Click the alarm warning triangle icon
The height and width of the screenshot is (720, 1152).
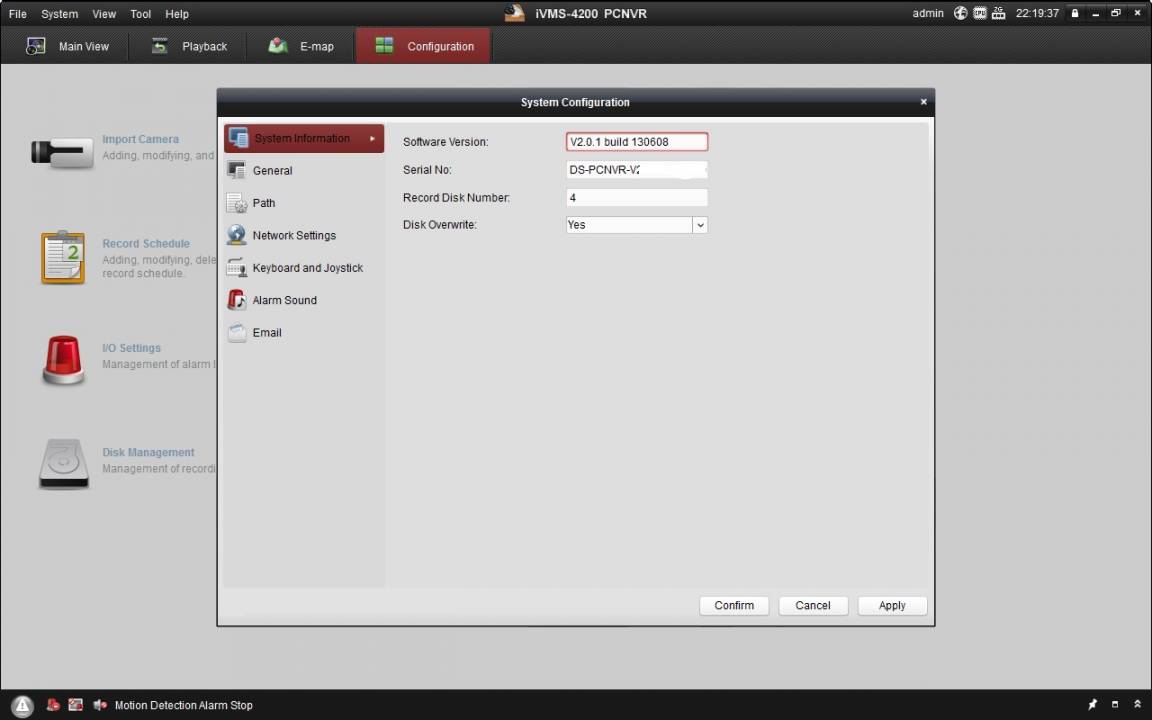pyautogui.click(x=22, y=705)
